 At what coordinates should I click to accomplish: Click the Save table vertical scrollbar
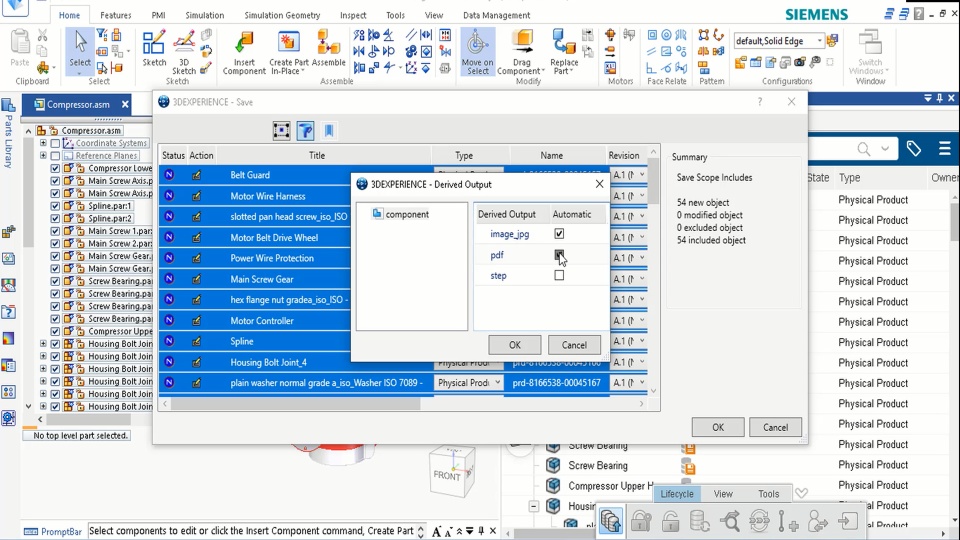653,181
